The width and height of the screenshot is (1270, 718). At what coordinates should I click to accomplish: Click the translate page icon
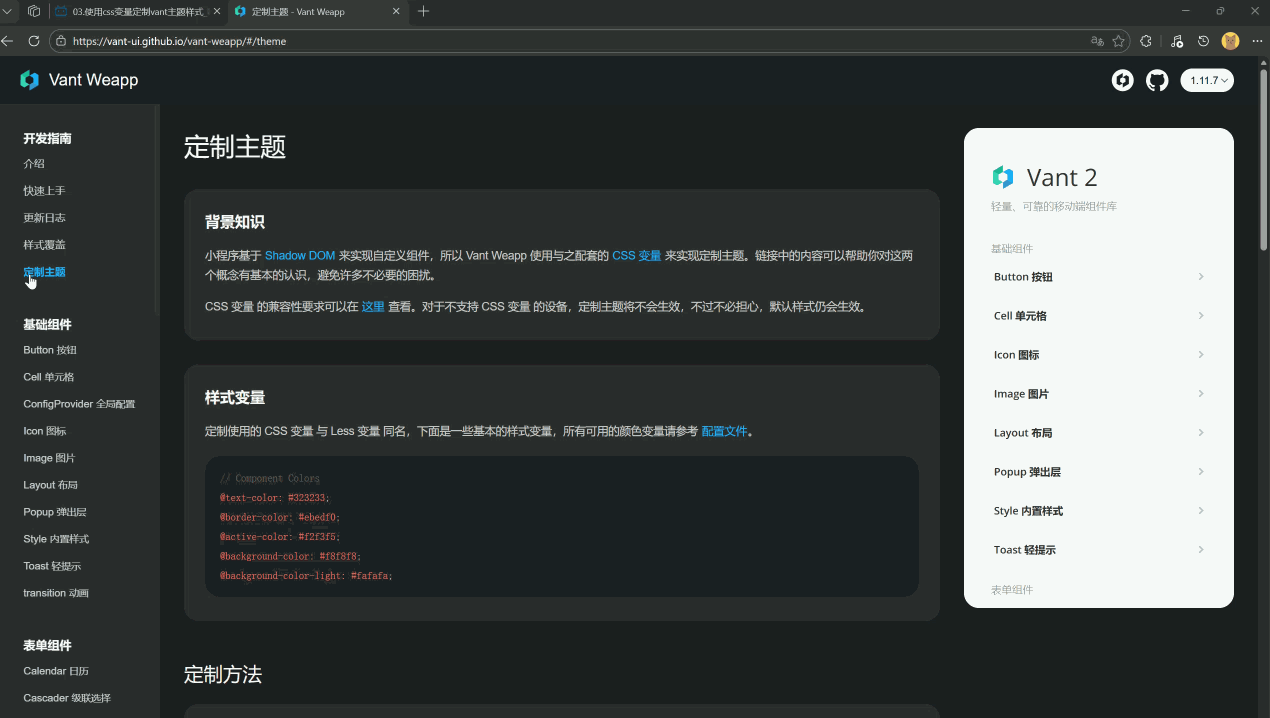[1097, 41]
